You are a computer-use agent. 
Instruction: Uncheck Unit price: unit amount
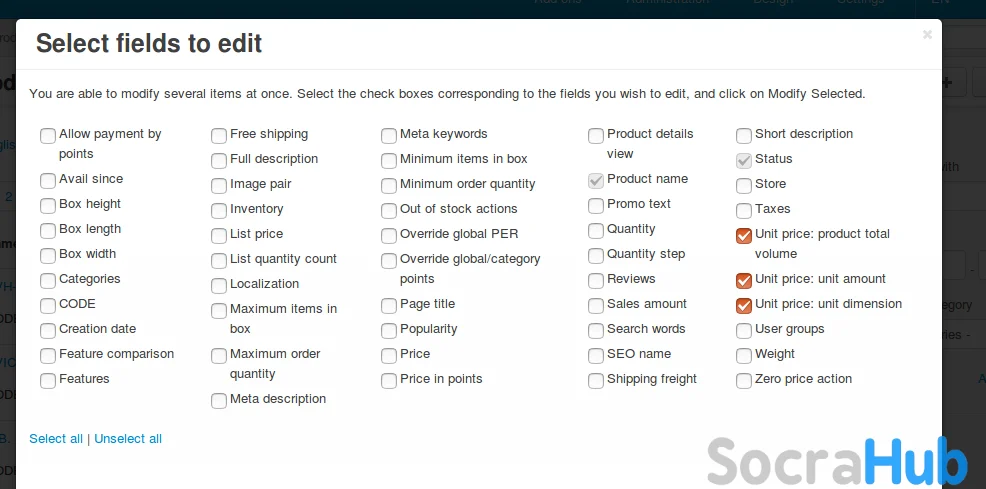[x=744, y=281]
